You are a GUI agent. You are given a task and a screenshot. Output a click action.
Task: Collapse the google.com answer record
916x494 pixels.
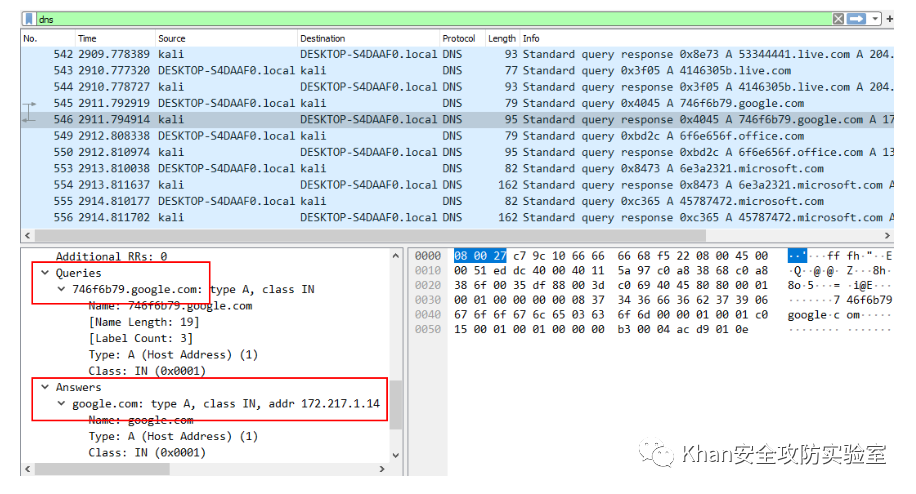point(62,404)
